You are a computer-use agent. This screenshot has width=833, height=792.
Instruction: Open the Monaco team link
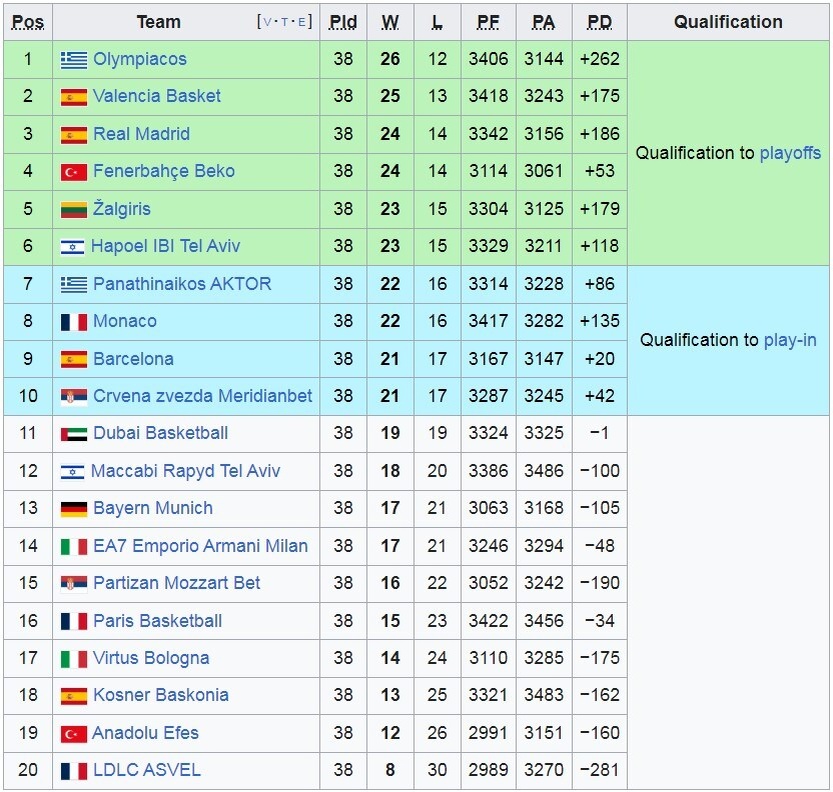(125, 321)
